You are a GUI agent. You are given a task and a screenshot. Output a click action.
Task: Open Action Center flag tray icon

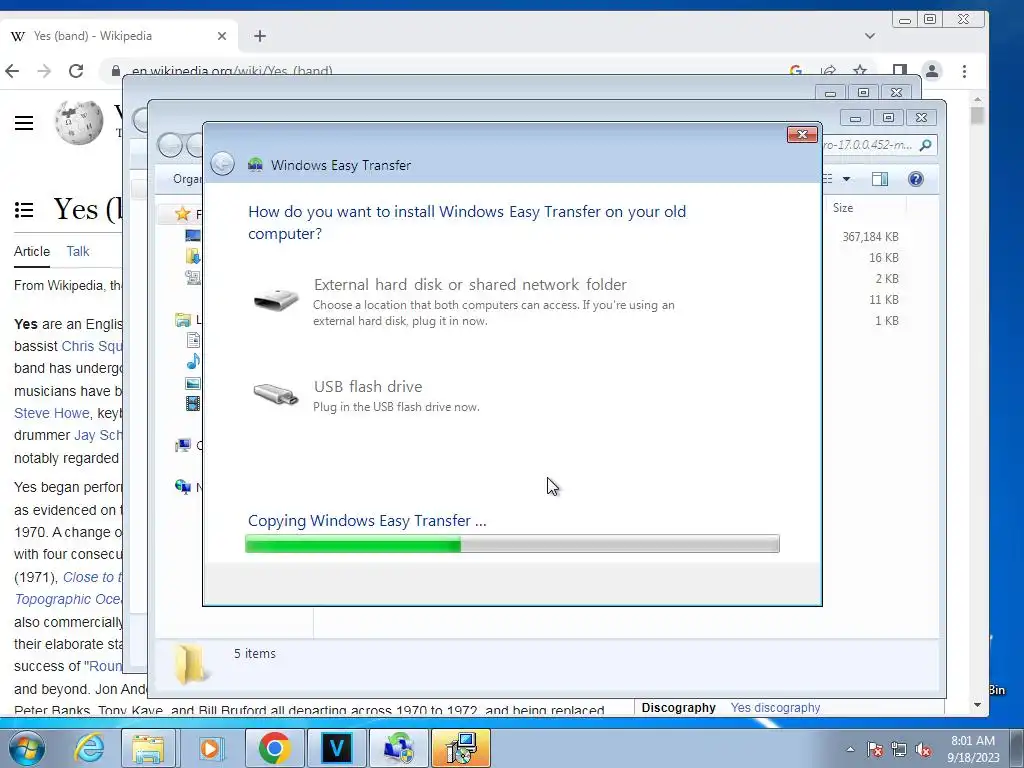[875, 750]
